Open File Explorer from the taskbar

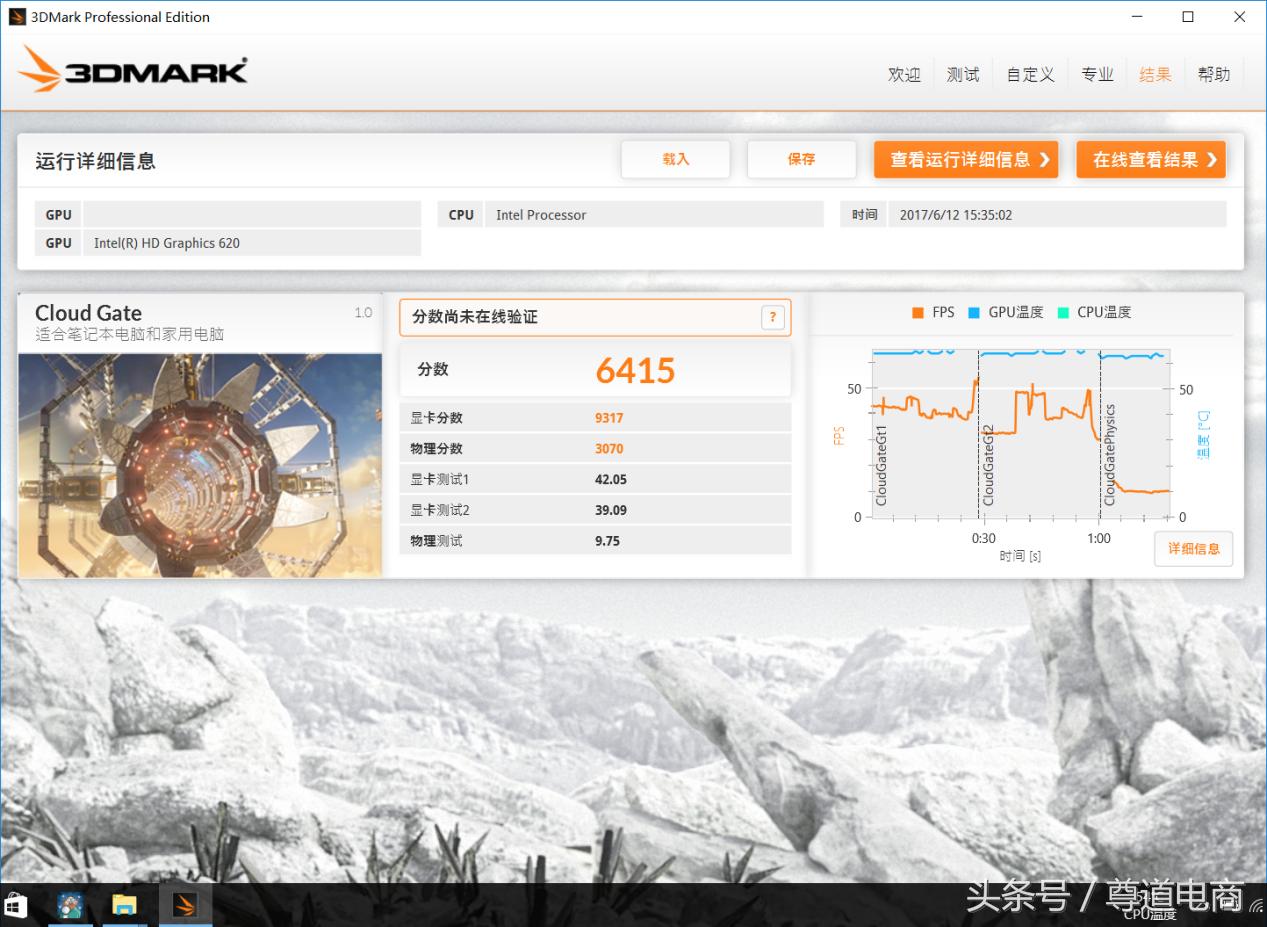pyautogui.click(x=124, y=905)
